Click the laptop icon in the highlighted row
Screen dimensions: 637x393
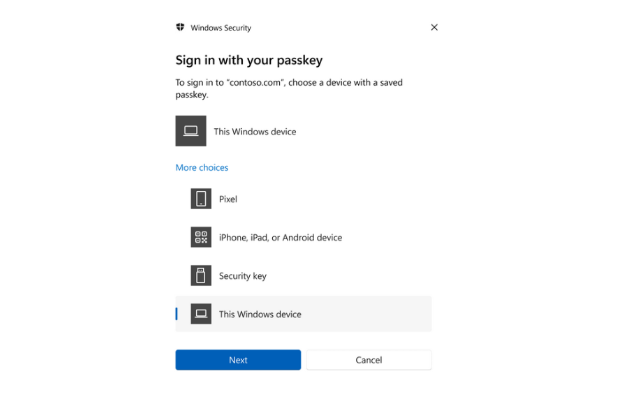point(201,314)
